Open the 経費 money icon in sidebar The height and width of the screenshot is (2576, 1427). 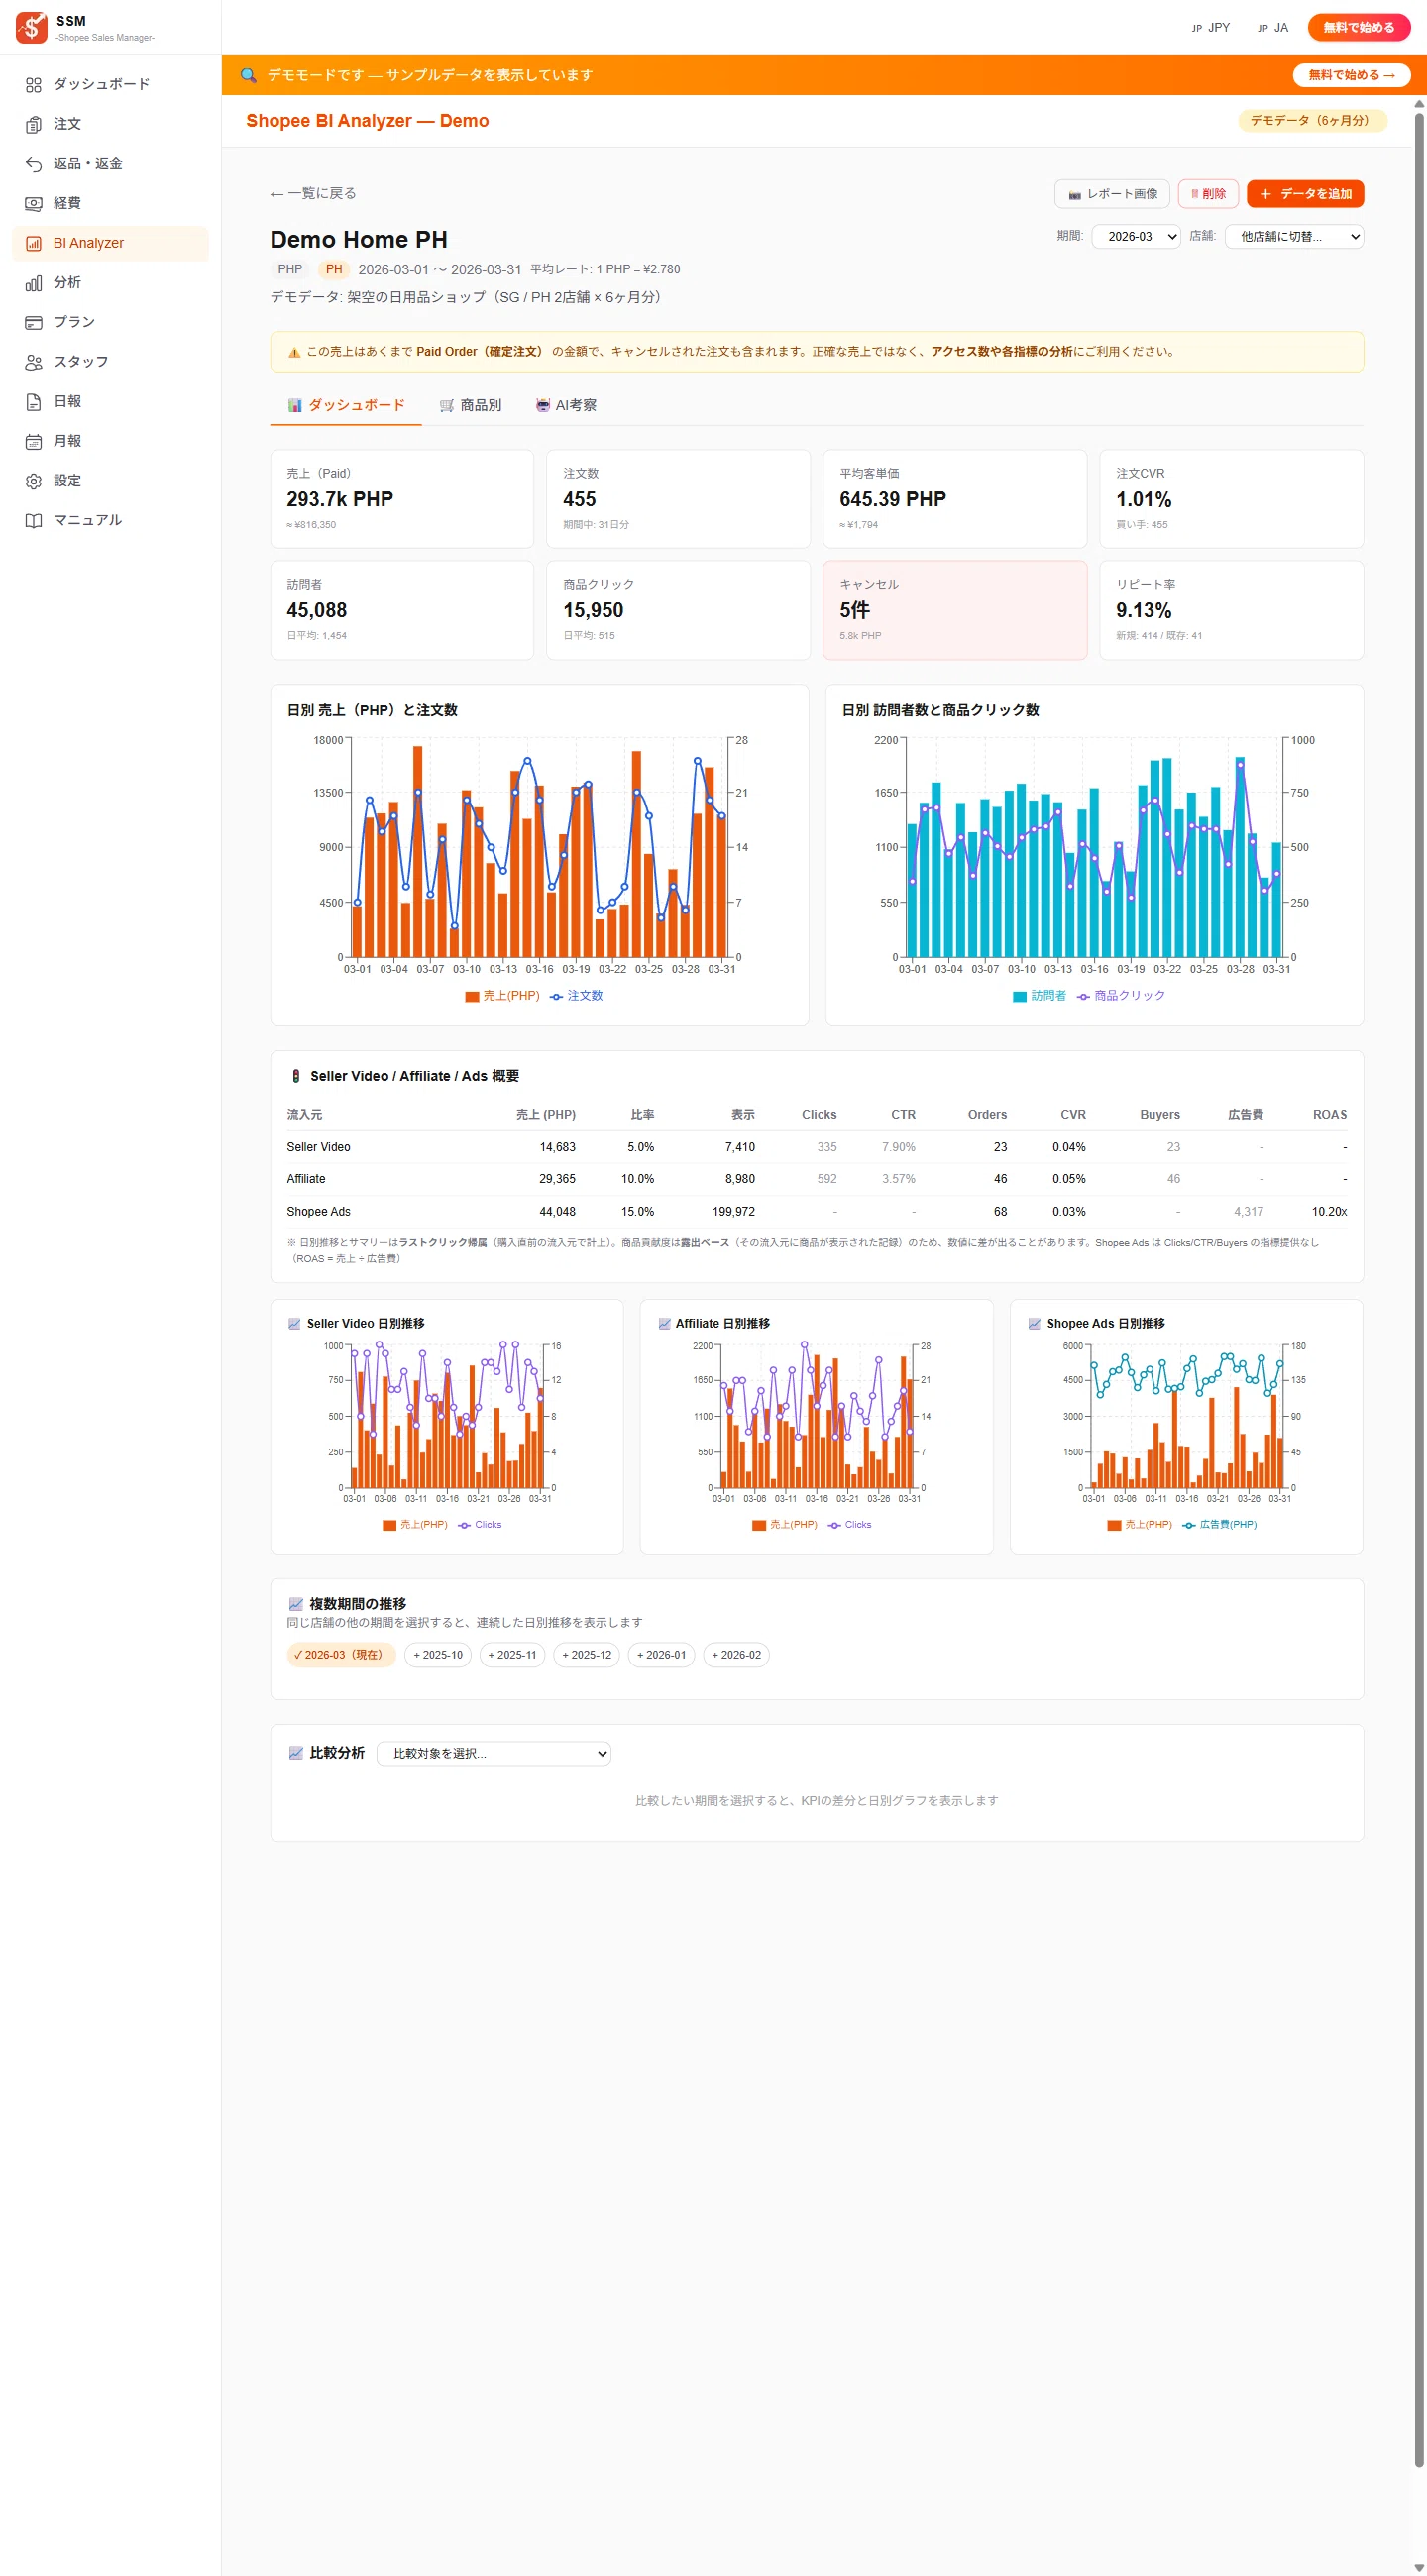(34, 204)
